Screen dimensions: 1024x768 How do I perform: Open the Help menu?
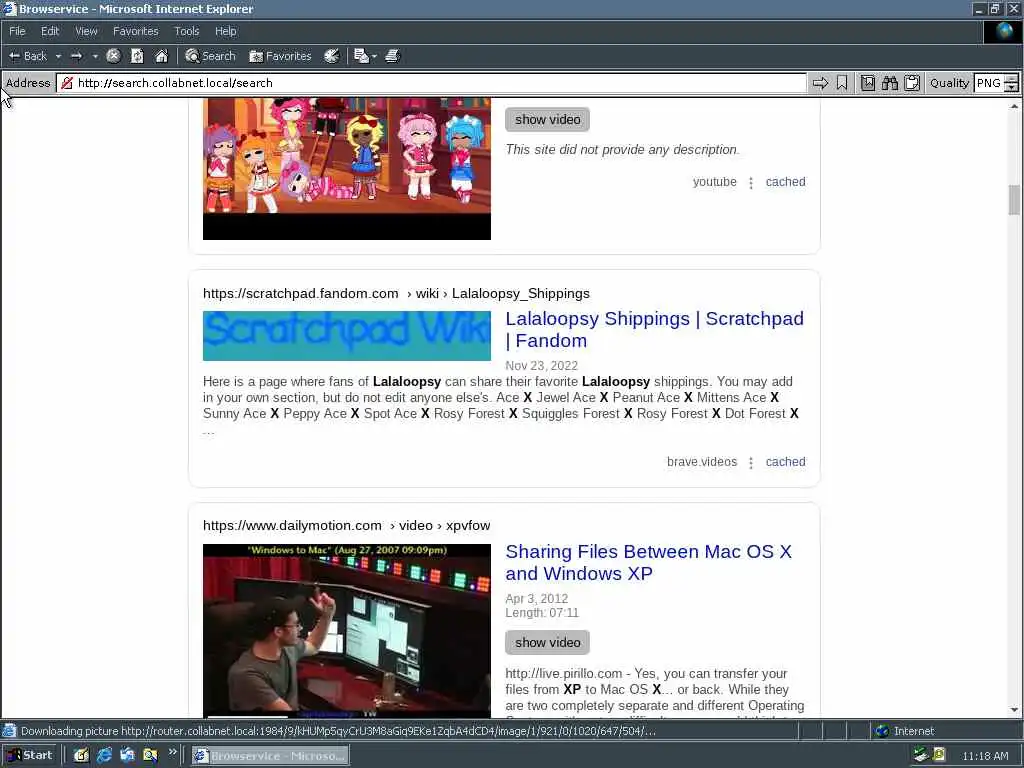pos(225,31)
